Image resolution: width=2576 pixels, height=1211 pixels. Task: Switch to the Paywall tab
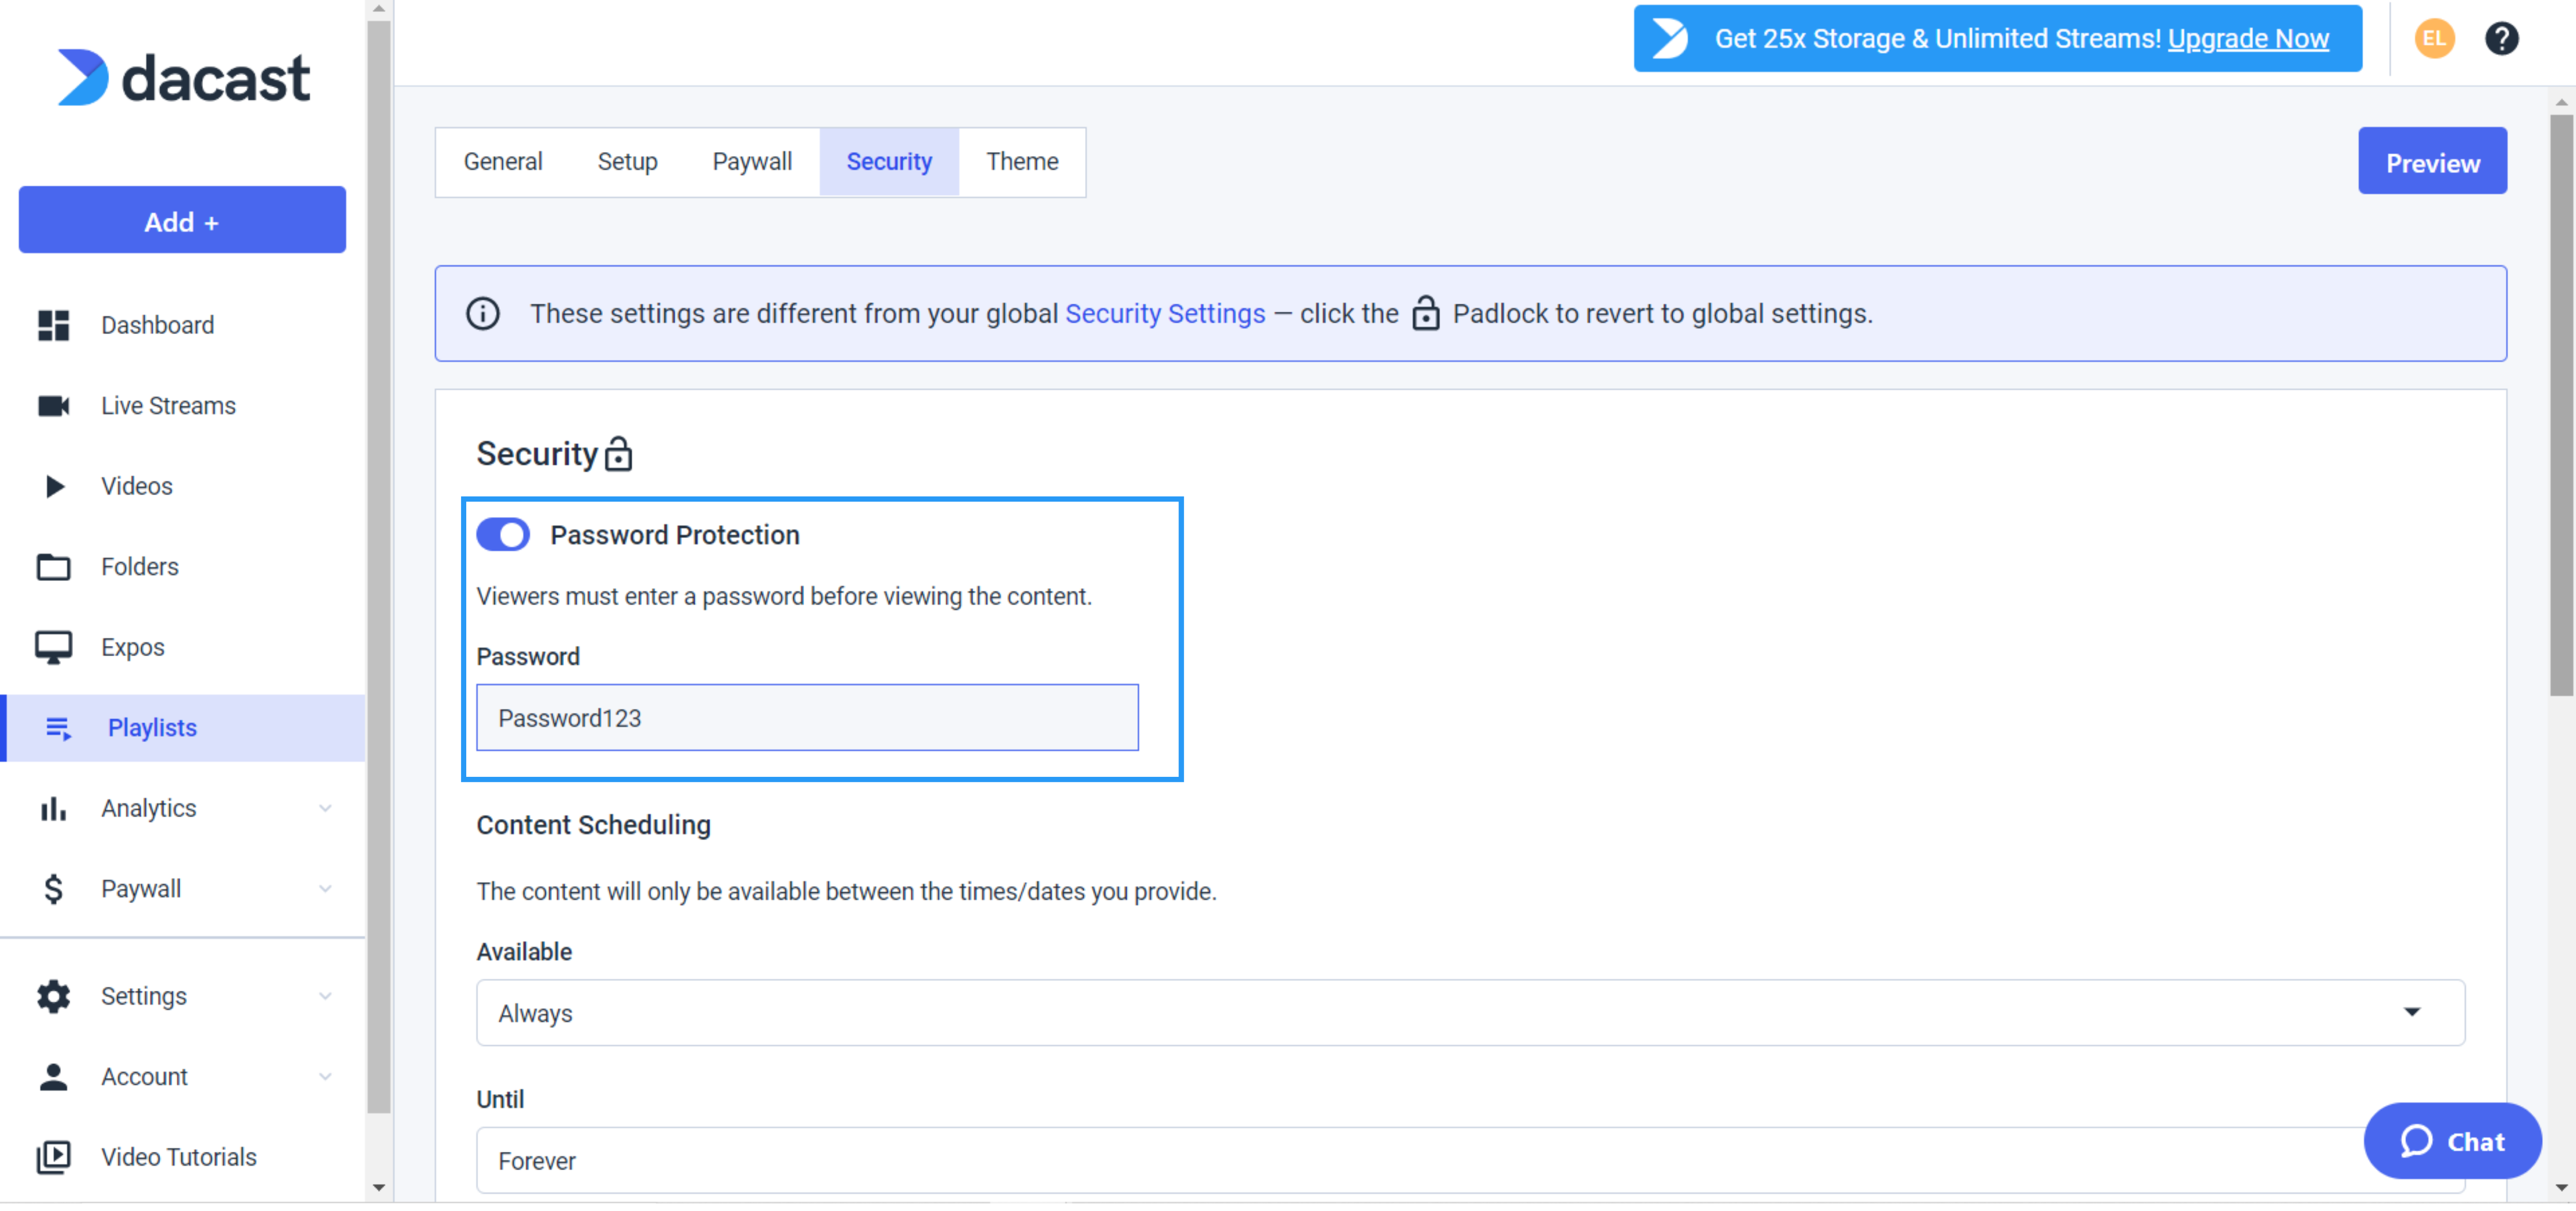[752, 162]
